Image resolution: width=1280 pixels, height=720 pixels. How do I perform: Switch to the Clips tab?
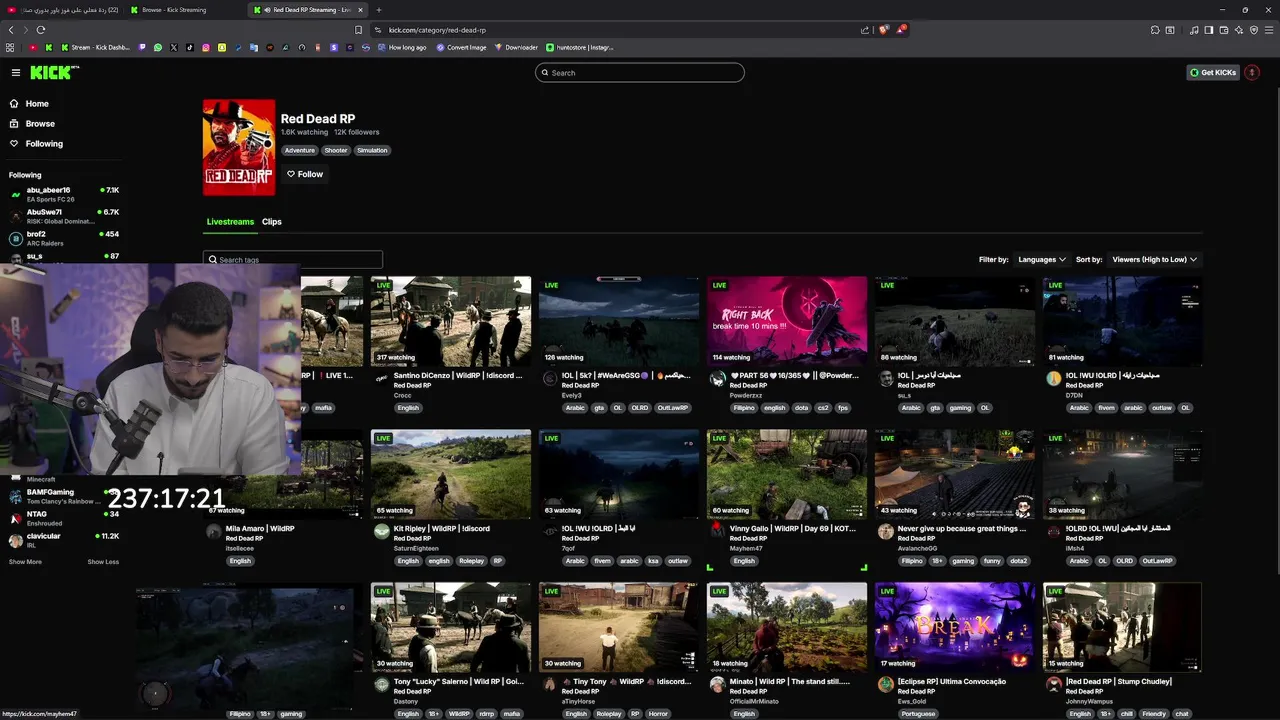[272, 222]
